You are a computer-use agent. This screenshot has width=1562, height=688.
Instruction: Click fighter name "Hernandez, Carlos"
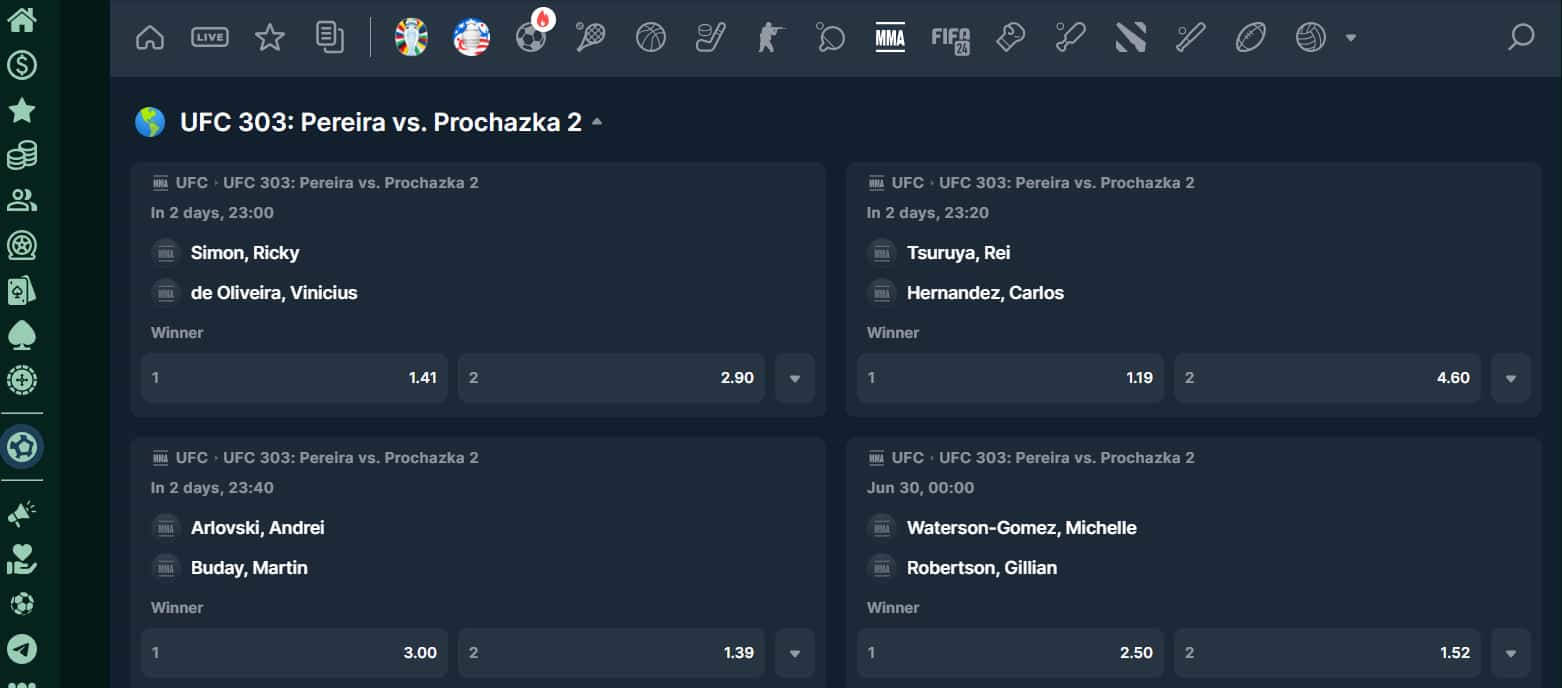[985, 293]
